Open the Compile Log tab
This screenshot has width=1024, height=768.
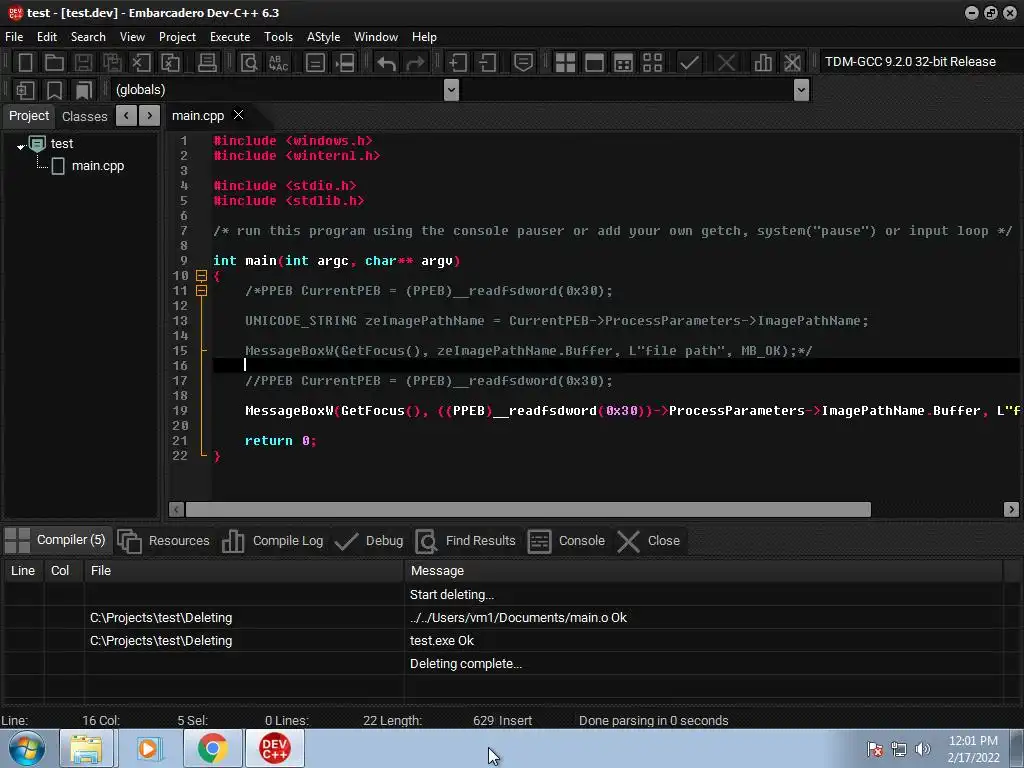(273, 541)
